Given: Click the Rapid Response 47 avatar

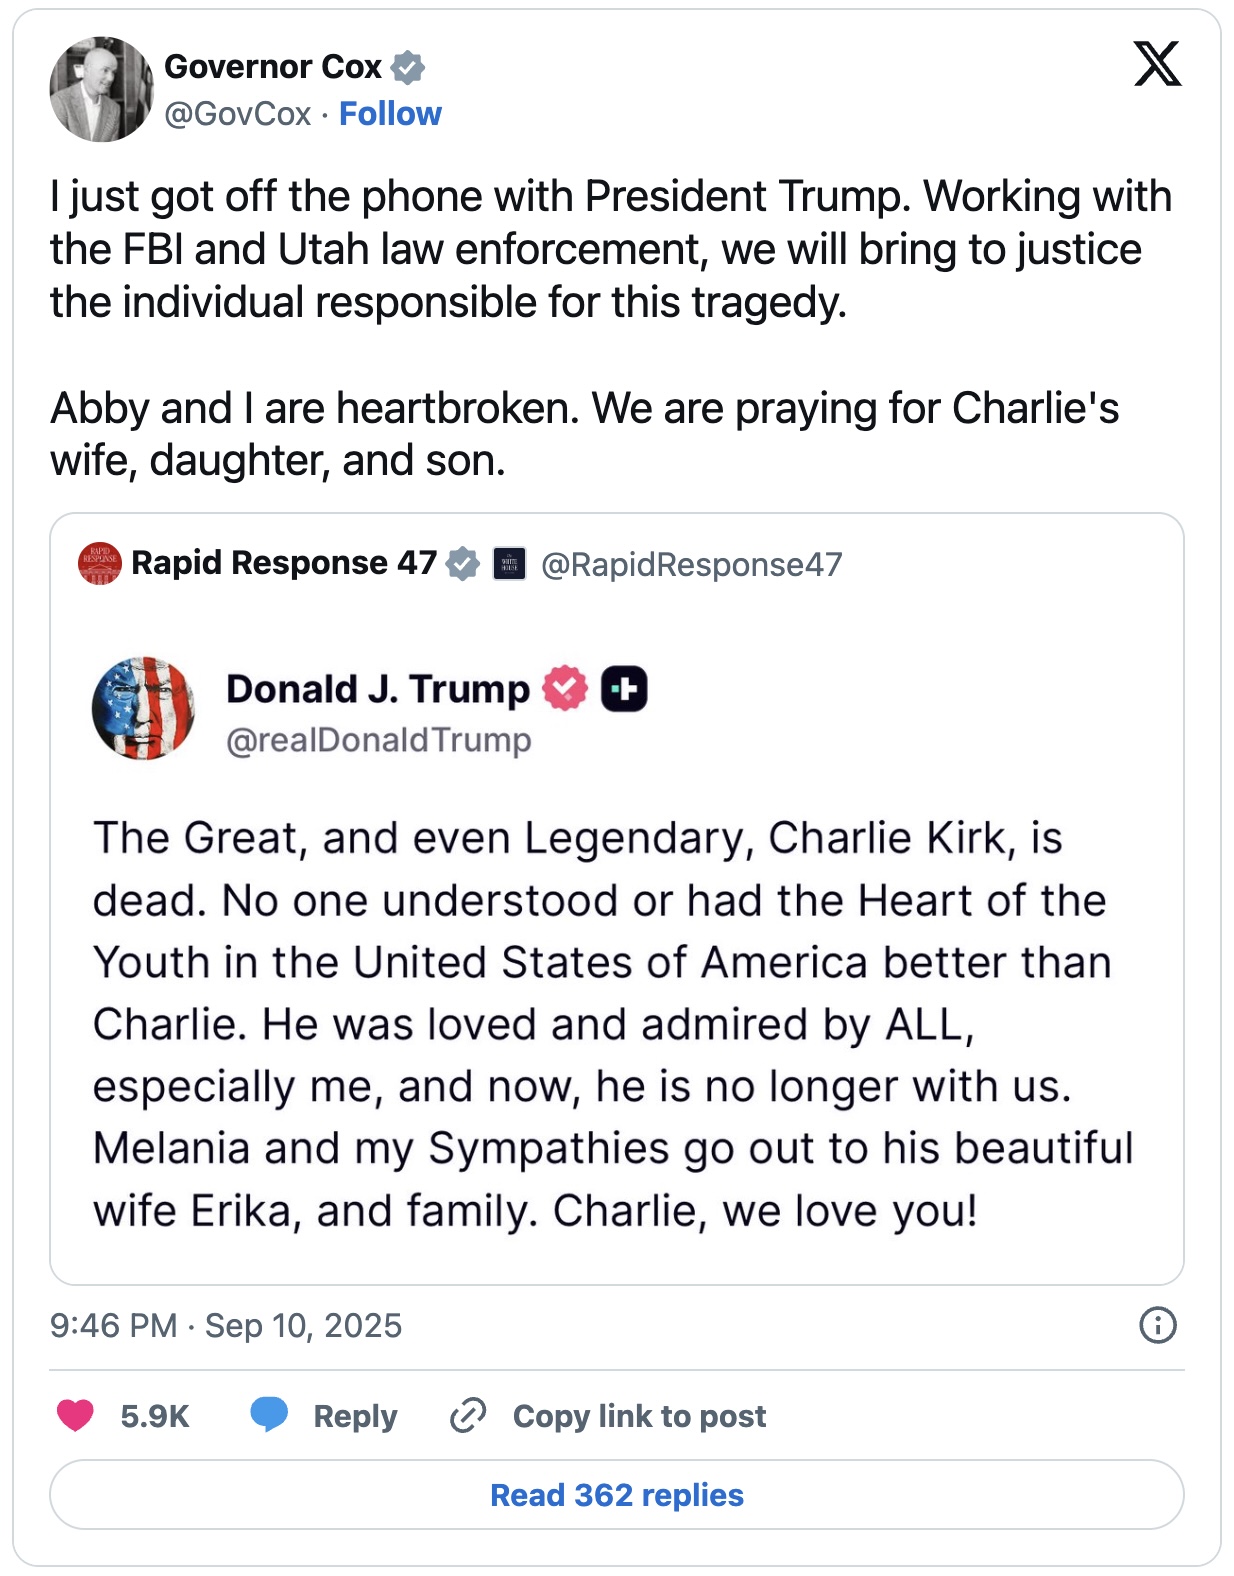Looking at the screenshot, I should [99, 564].
